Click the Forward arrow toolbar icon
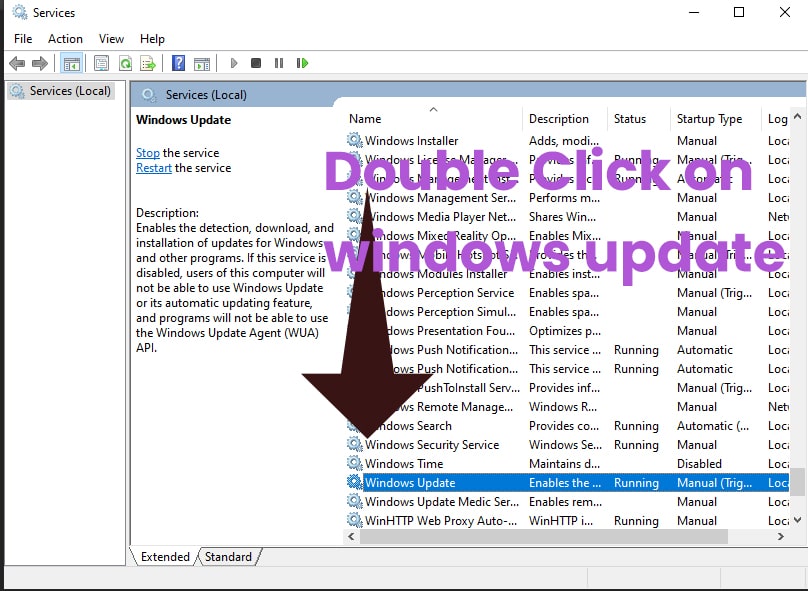This screenshot has width=808, height=591. [x=40, y=63]
